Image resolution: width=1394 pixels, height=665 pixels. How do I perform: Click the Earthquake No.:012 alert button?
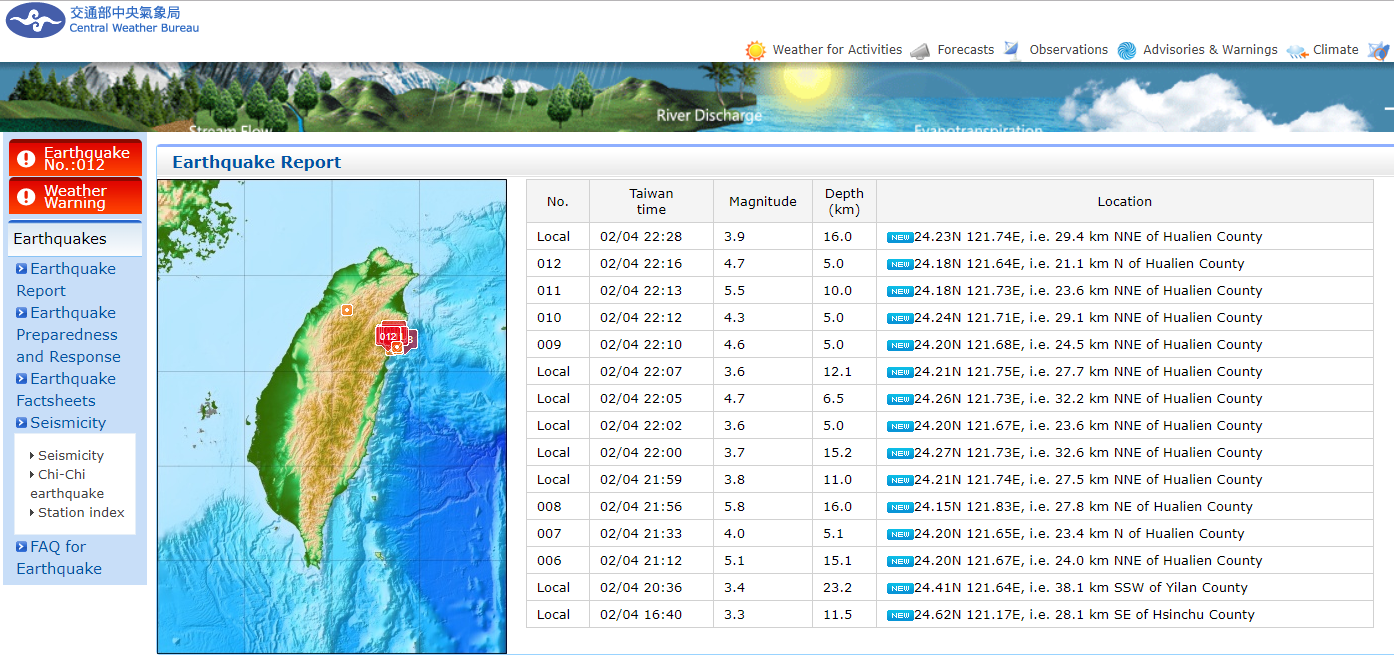click(76, 158)
